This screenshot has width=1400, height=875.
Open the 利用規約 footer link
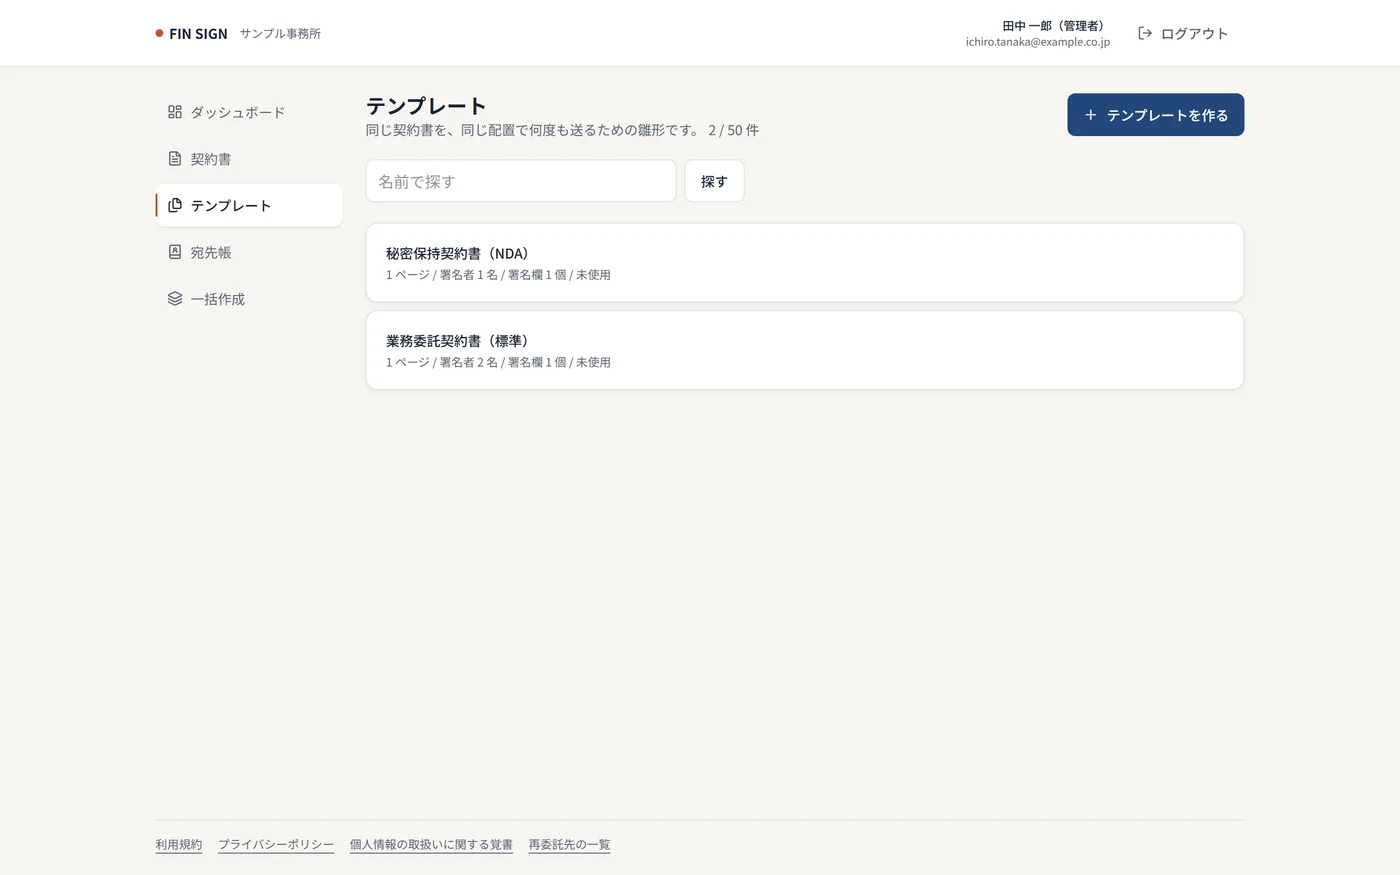pyautogui.click(x=179, y=845)
